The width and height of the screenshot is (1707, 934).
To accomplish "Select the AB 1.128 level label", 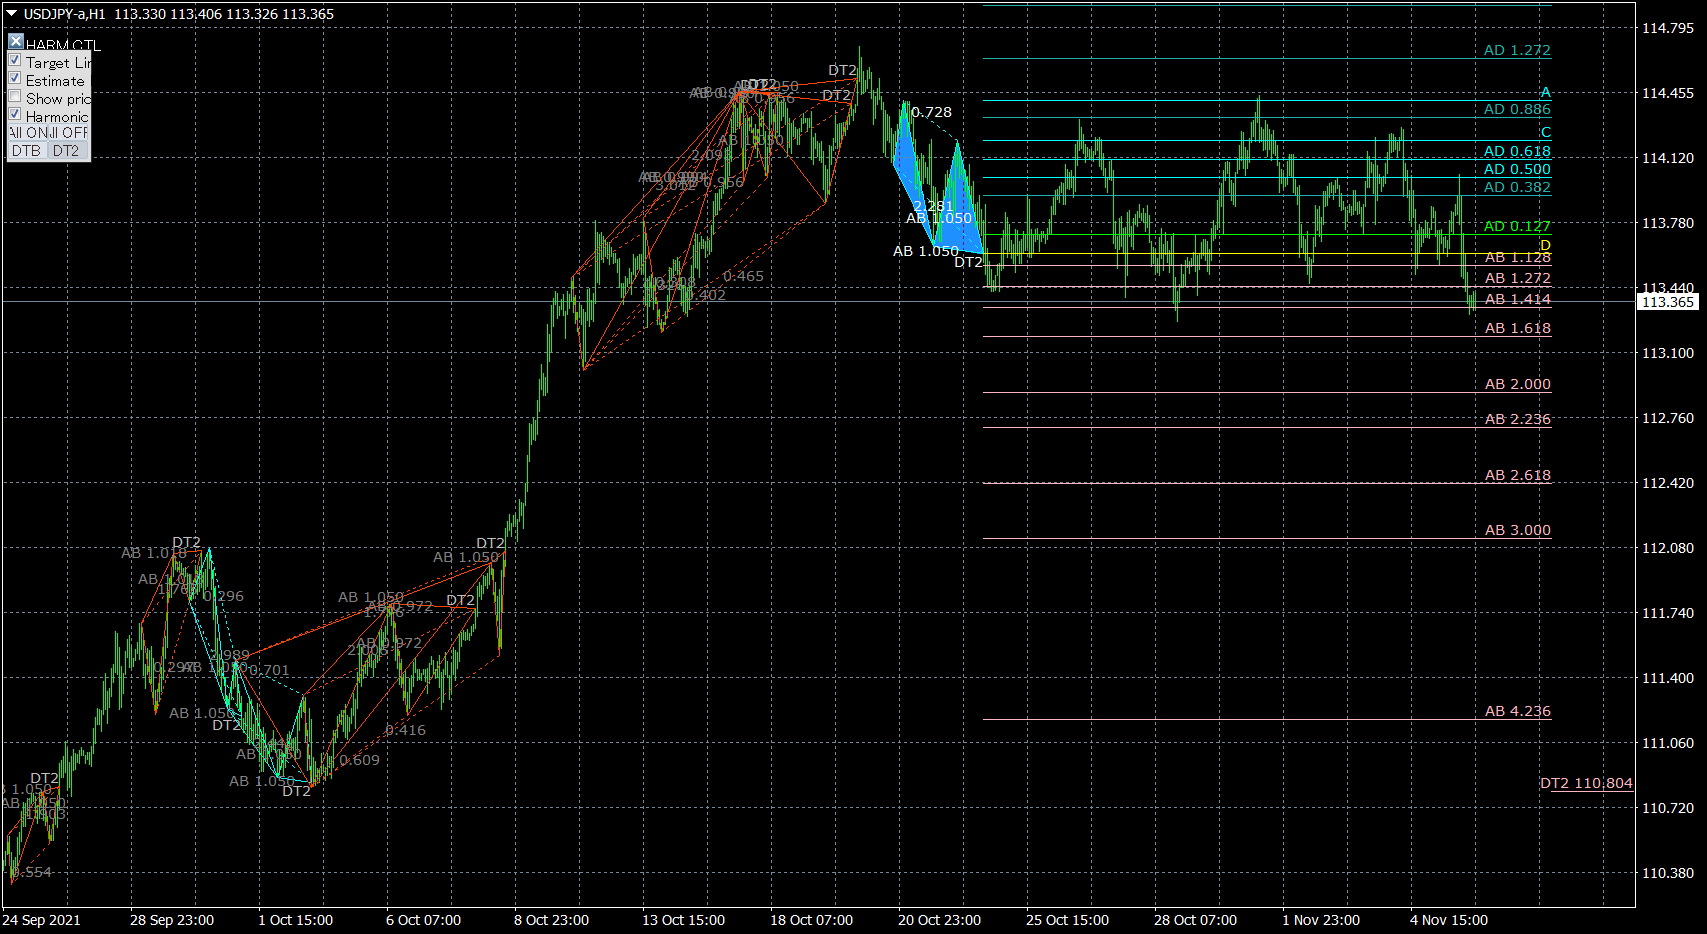I will 1518,257.
